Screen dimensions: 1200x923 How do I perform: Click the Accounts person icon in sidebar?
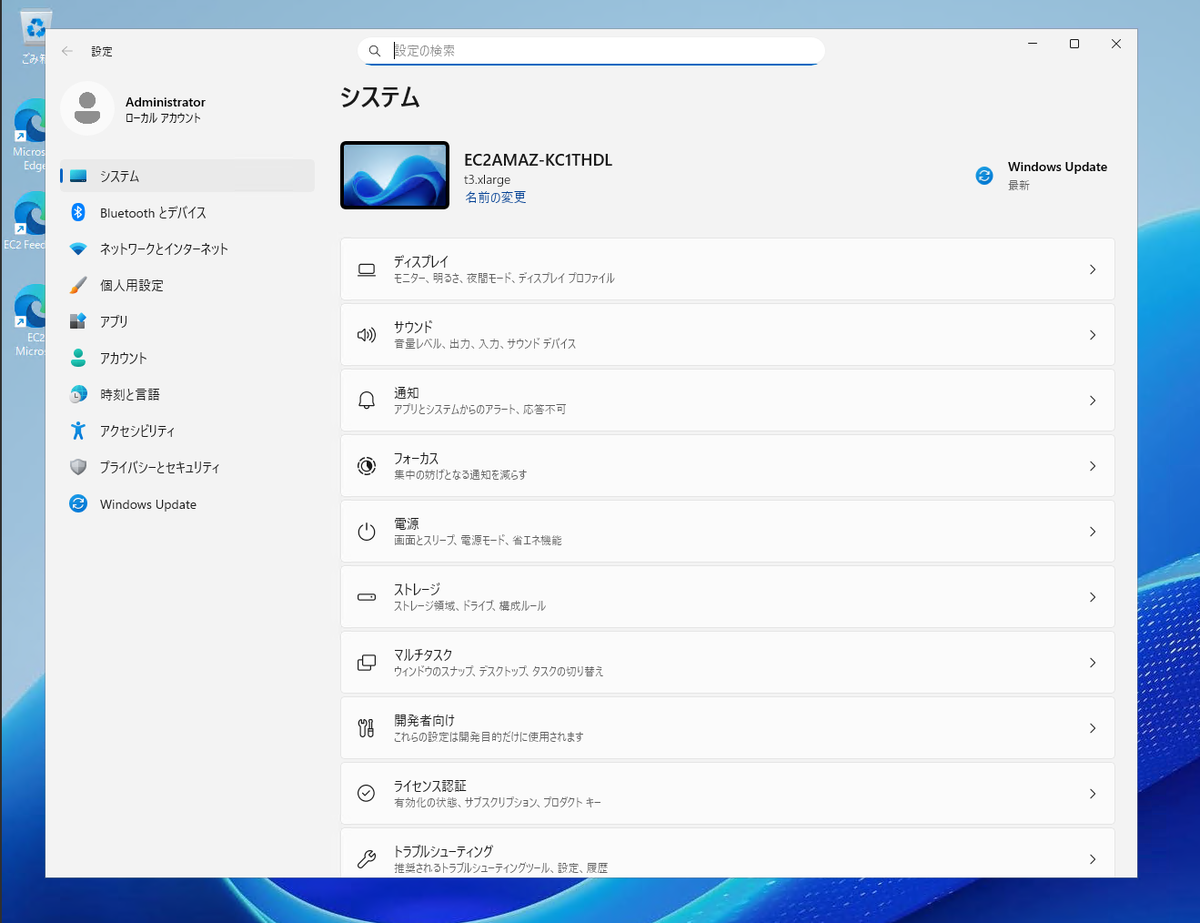coord(78,358)
